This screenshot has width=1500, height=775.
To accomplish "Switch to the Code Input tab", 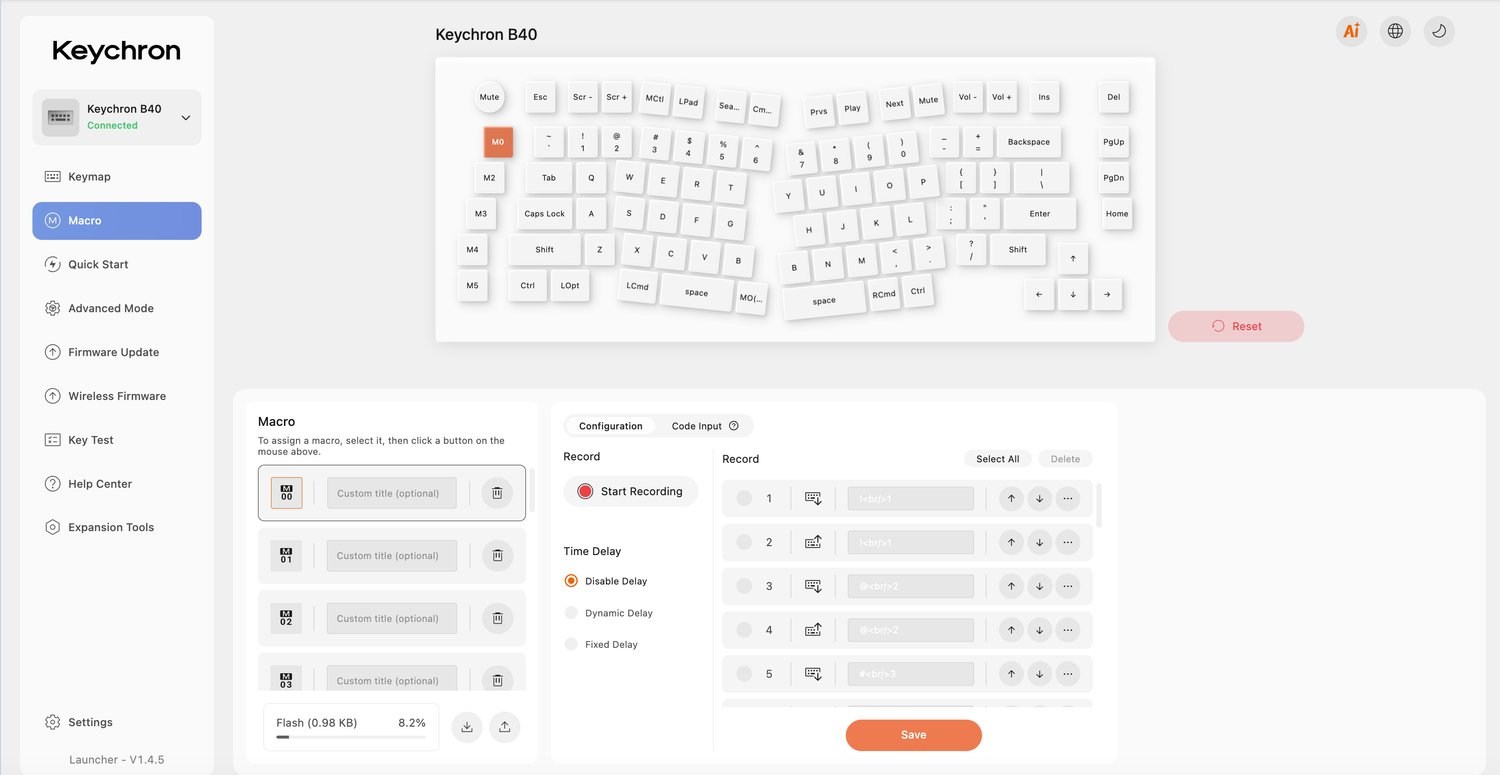I will tap(705, 426).
